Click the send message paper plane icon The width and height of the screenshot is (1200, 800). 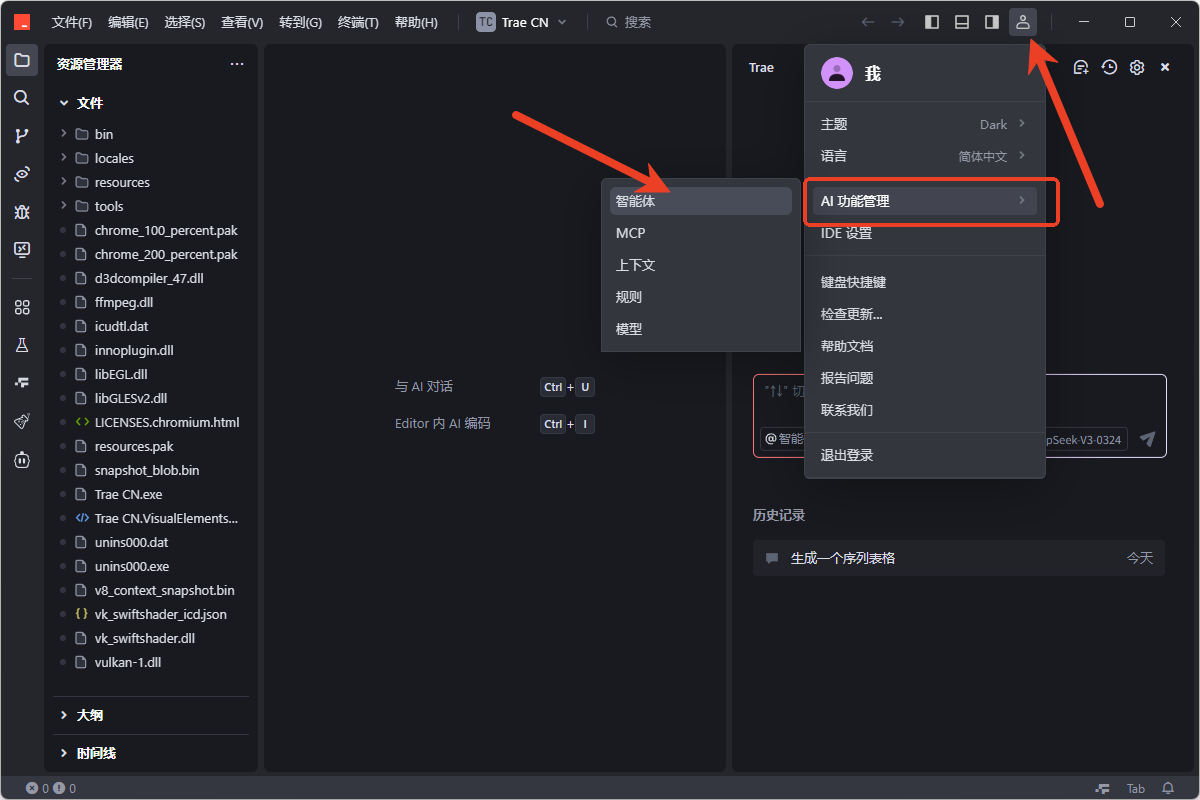pyautogui.click(x=1147, y=439)
